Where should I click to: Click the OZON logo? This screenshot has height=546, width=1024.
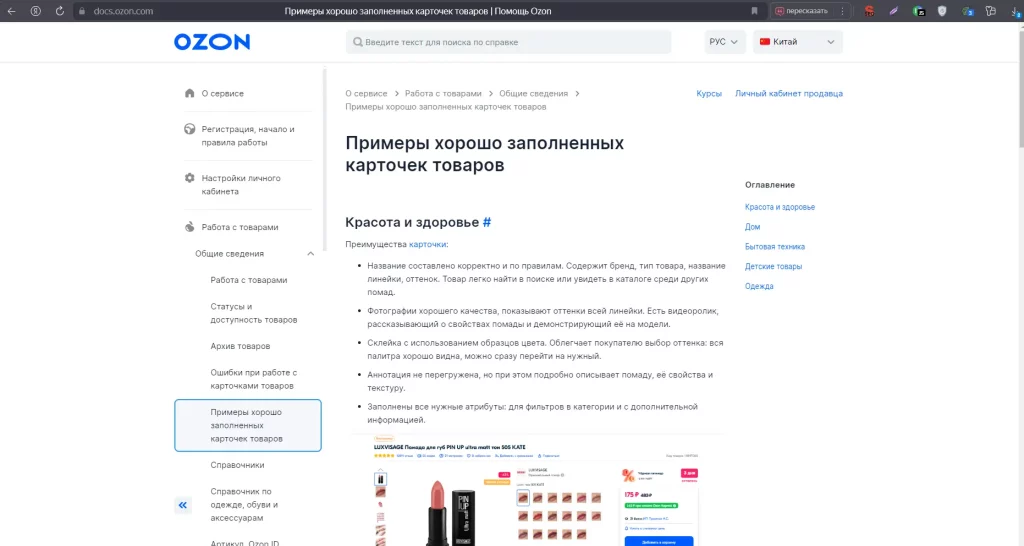212,42
